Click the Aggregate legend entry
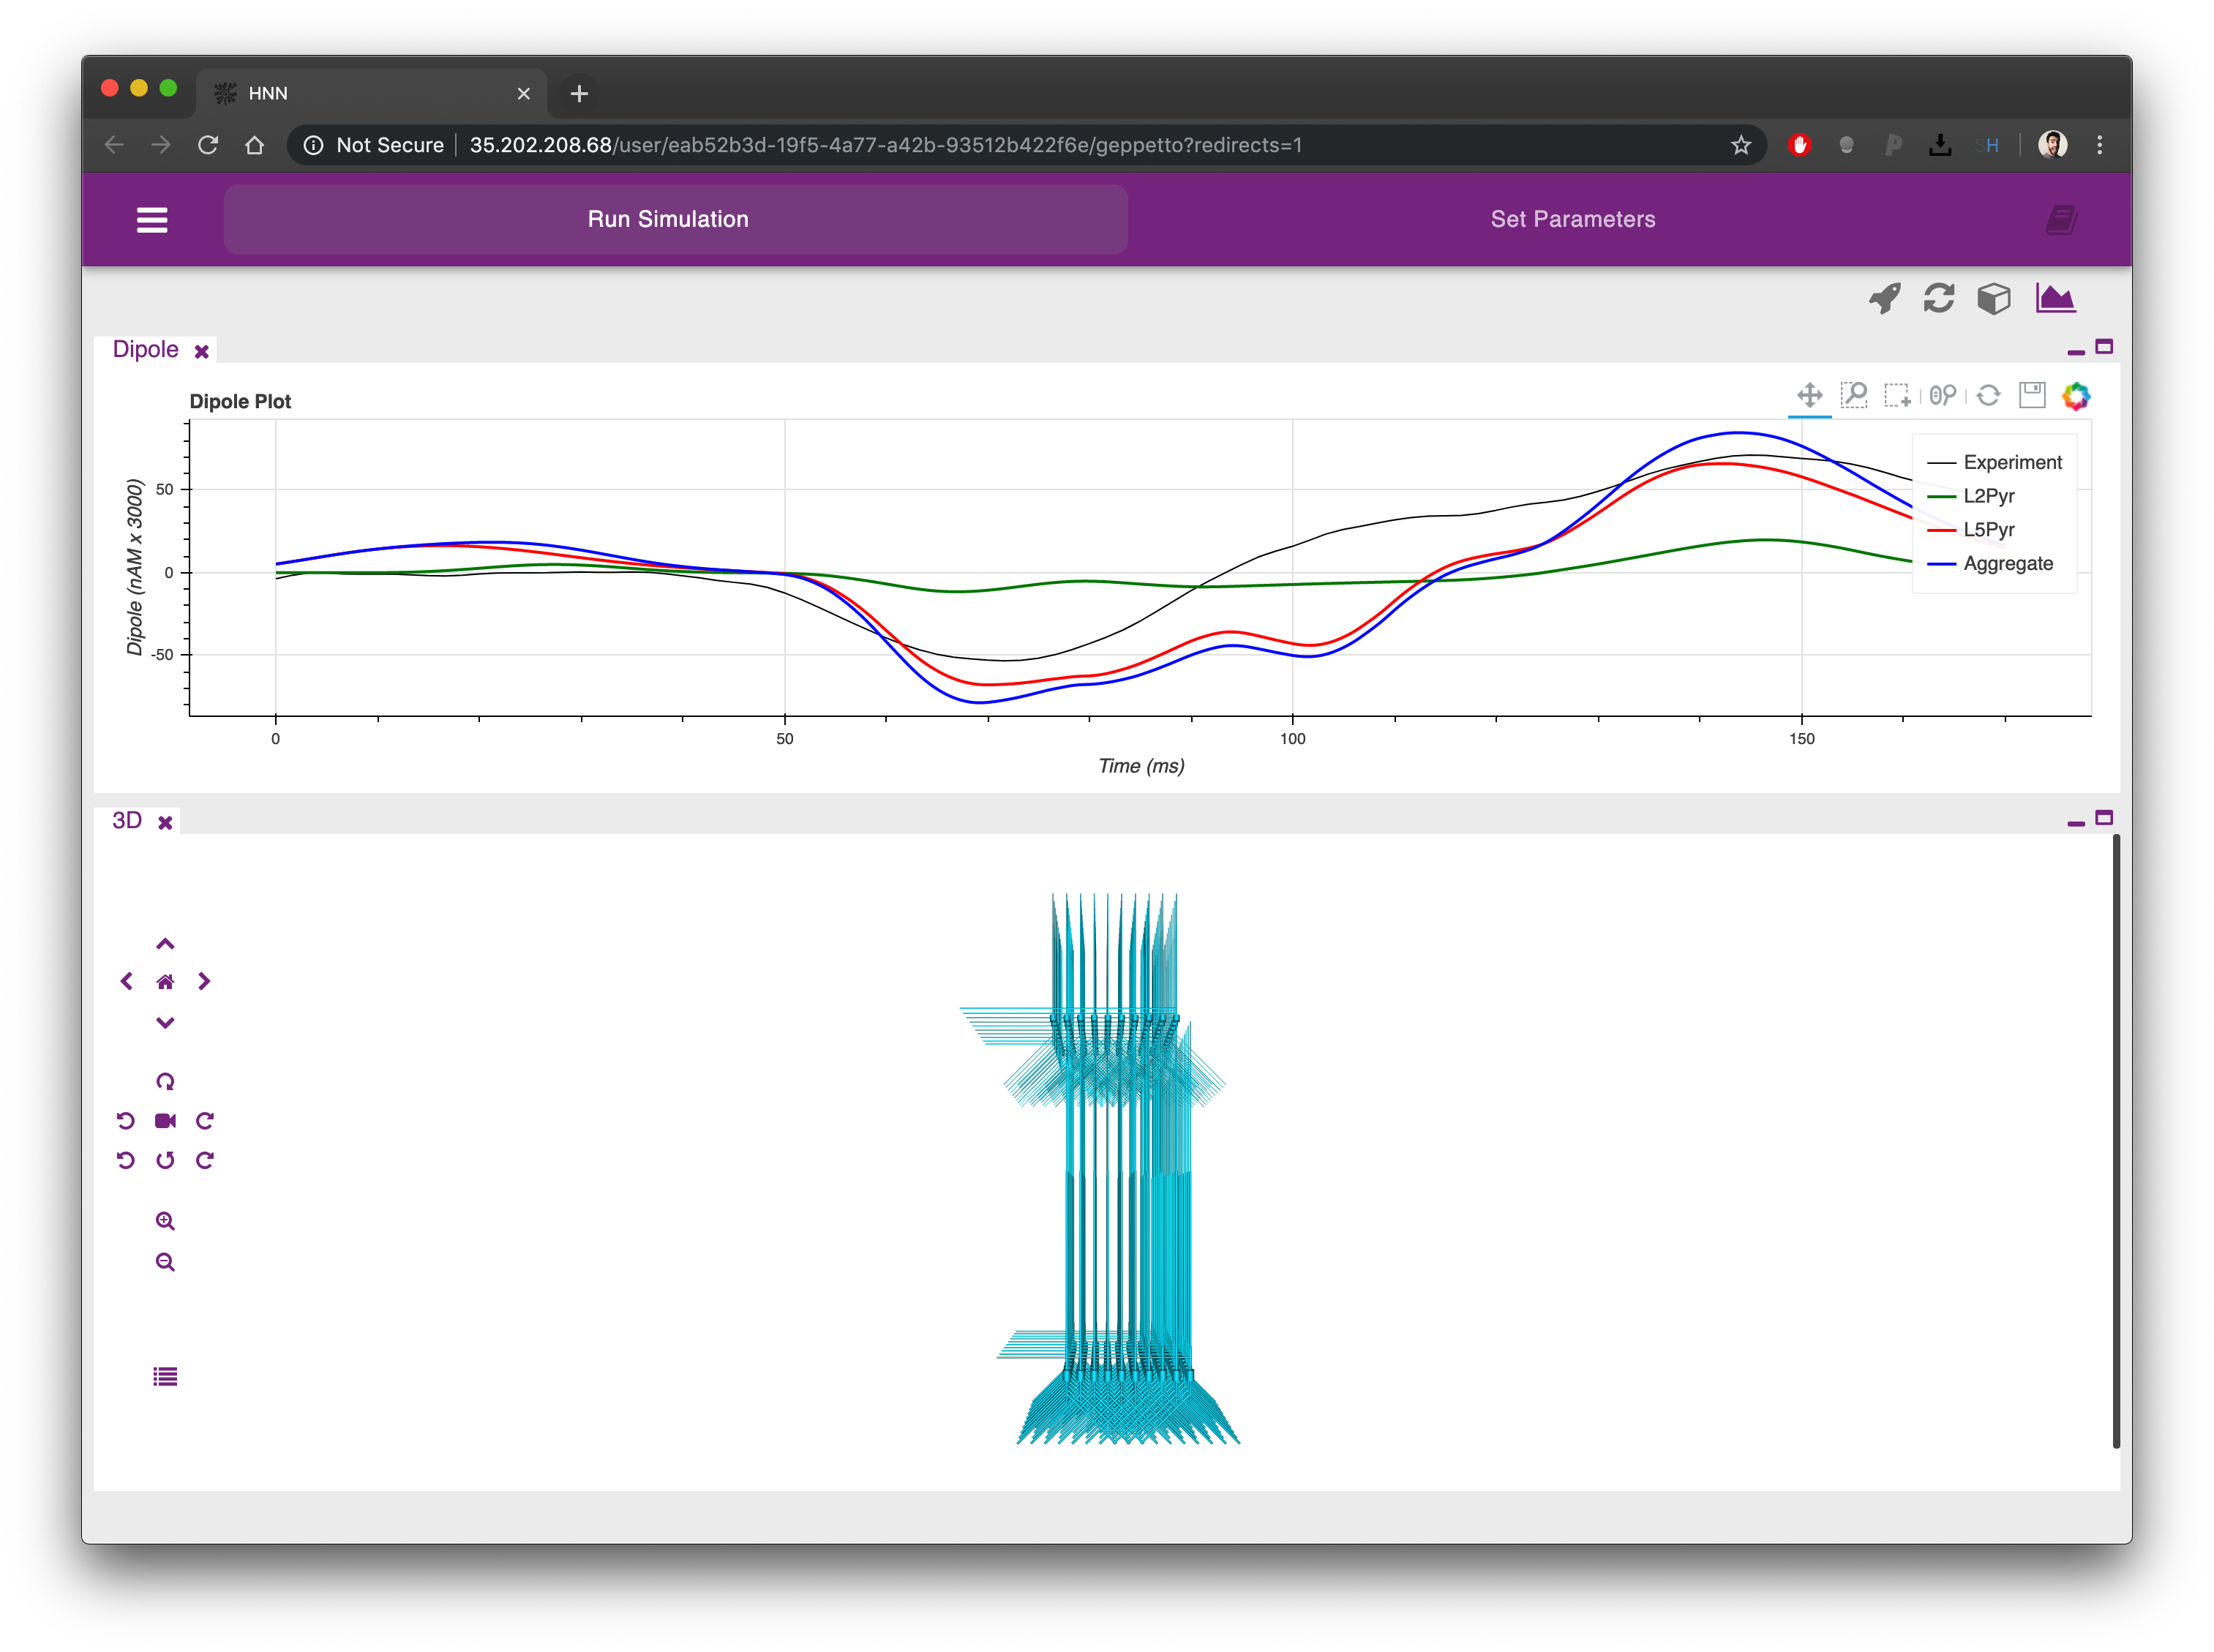This screenshot has height=1652, width=2214. click(2007, 563)
